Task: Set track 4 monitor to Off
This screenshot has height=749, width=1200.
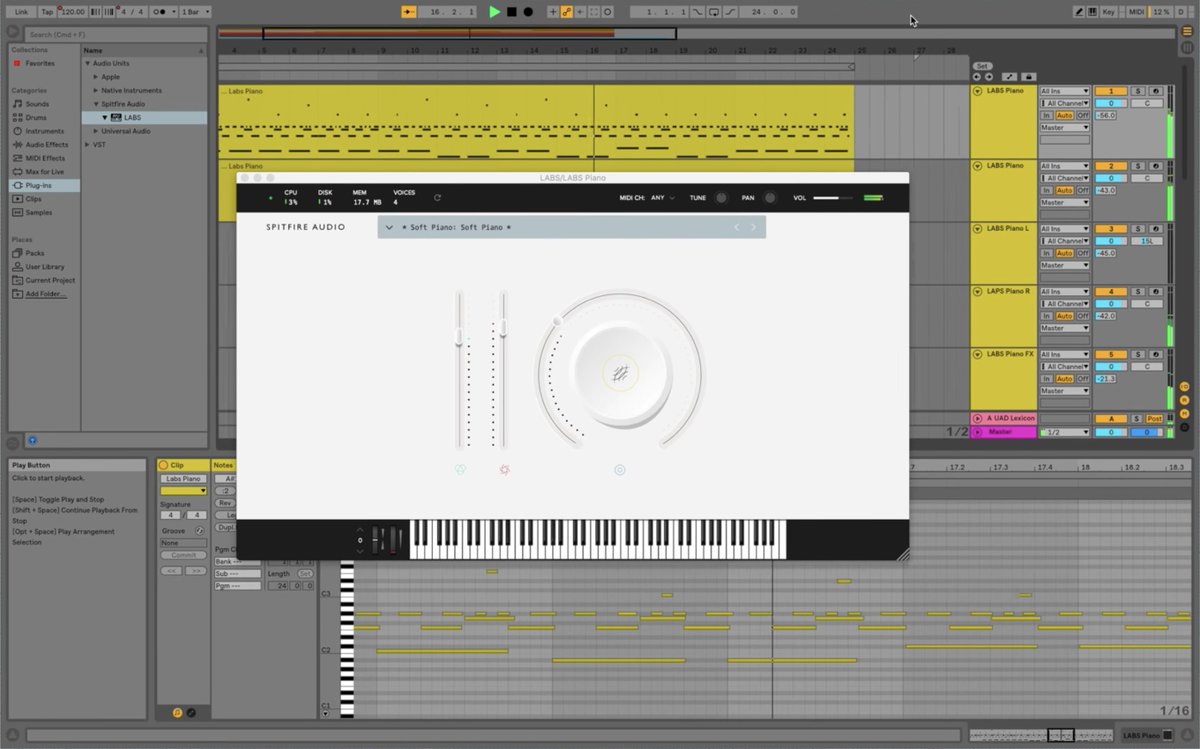Action: point(1083,316)
